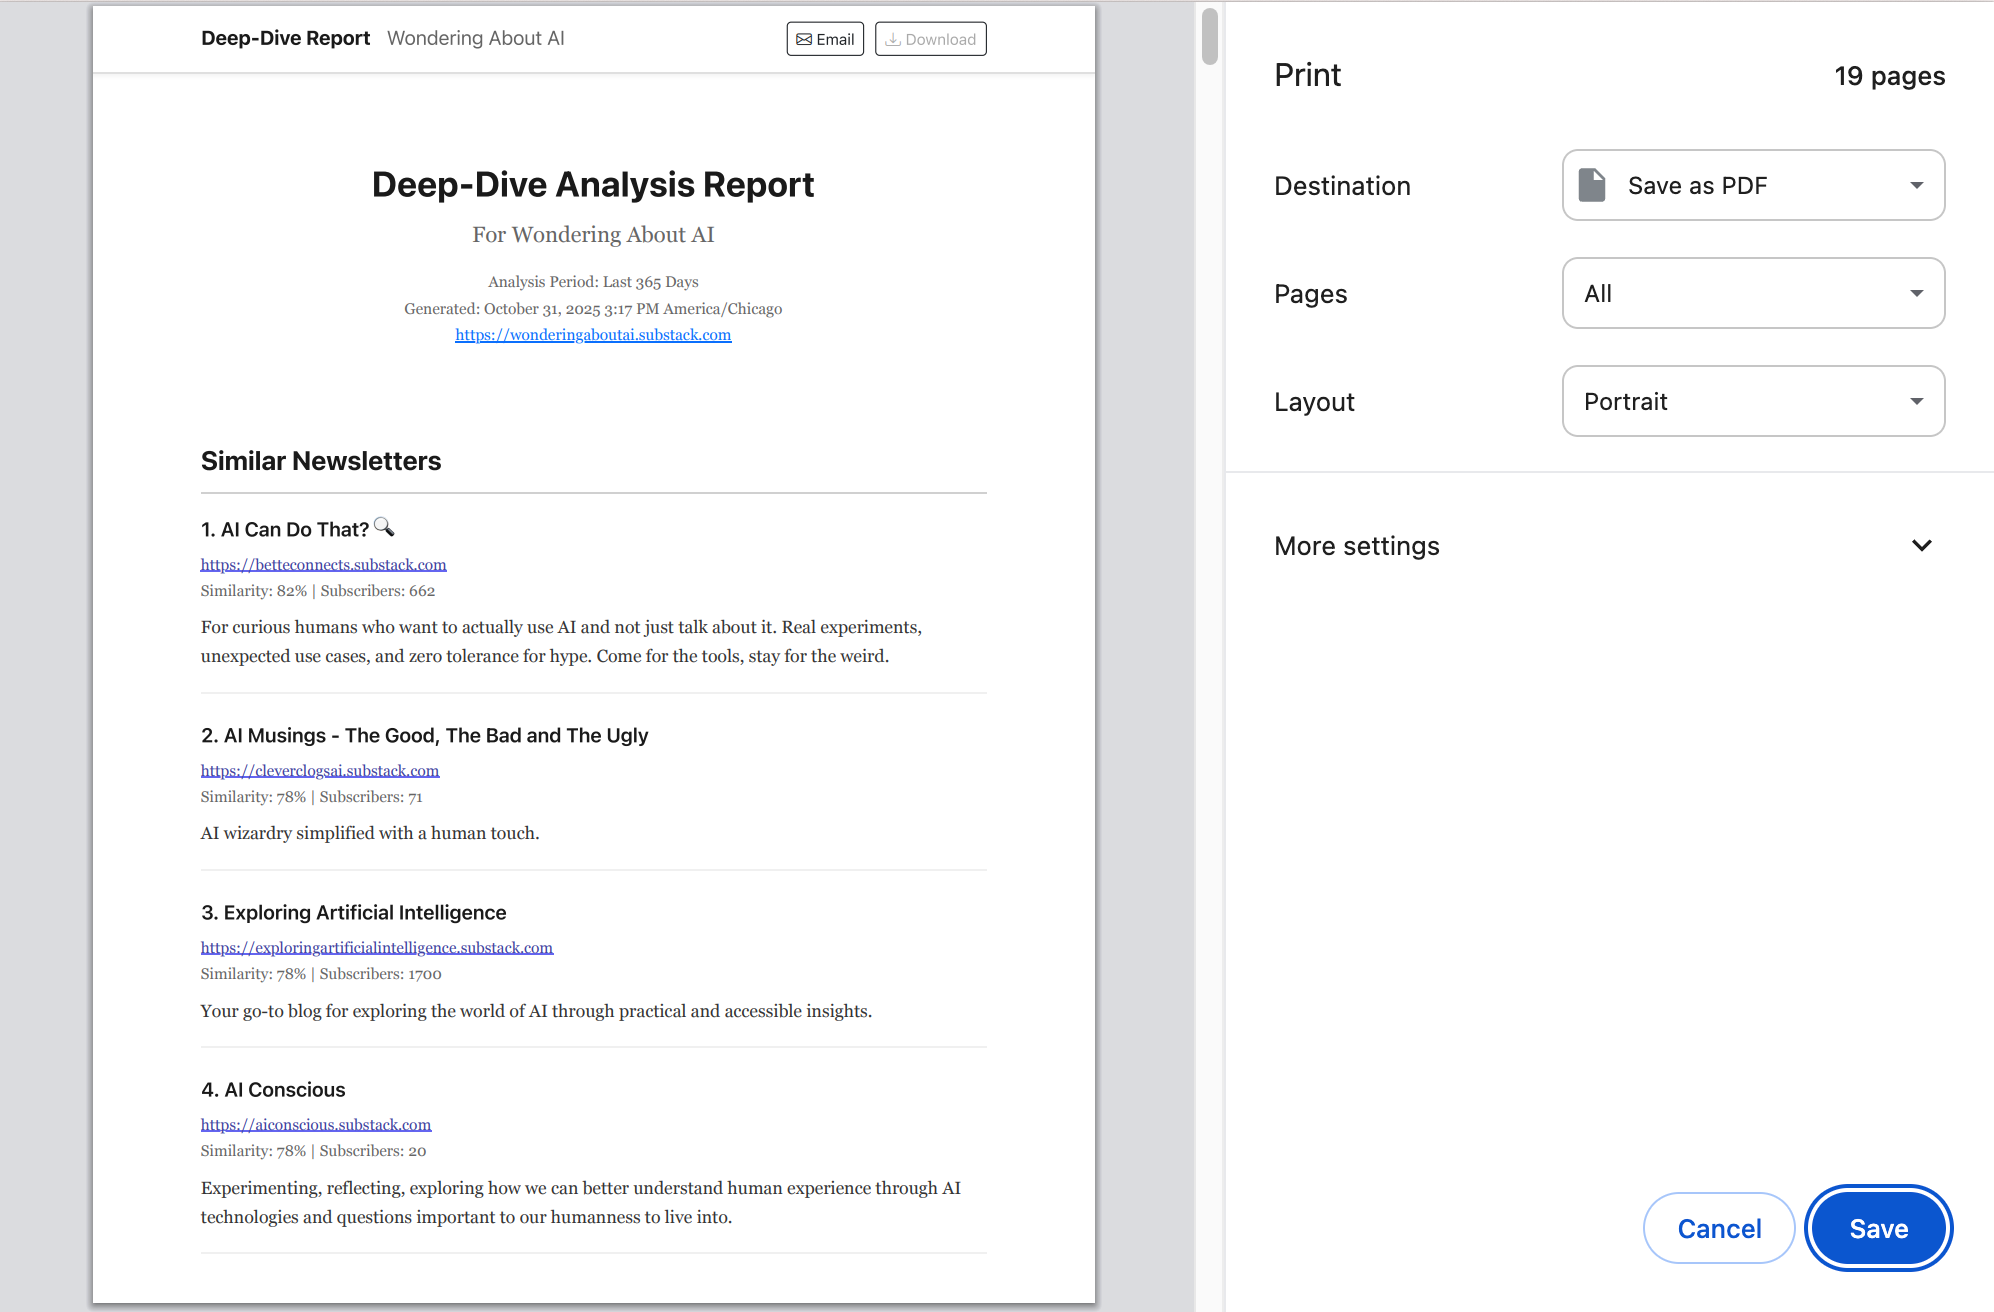Expand the More settings section
The width and height of the screenshot is (1994, 1312).
(x=1357, y=546)
